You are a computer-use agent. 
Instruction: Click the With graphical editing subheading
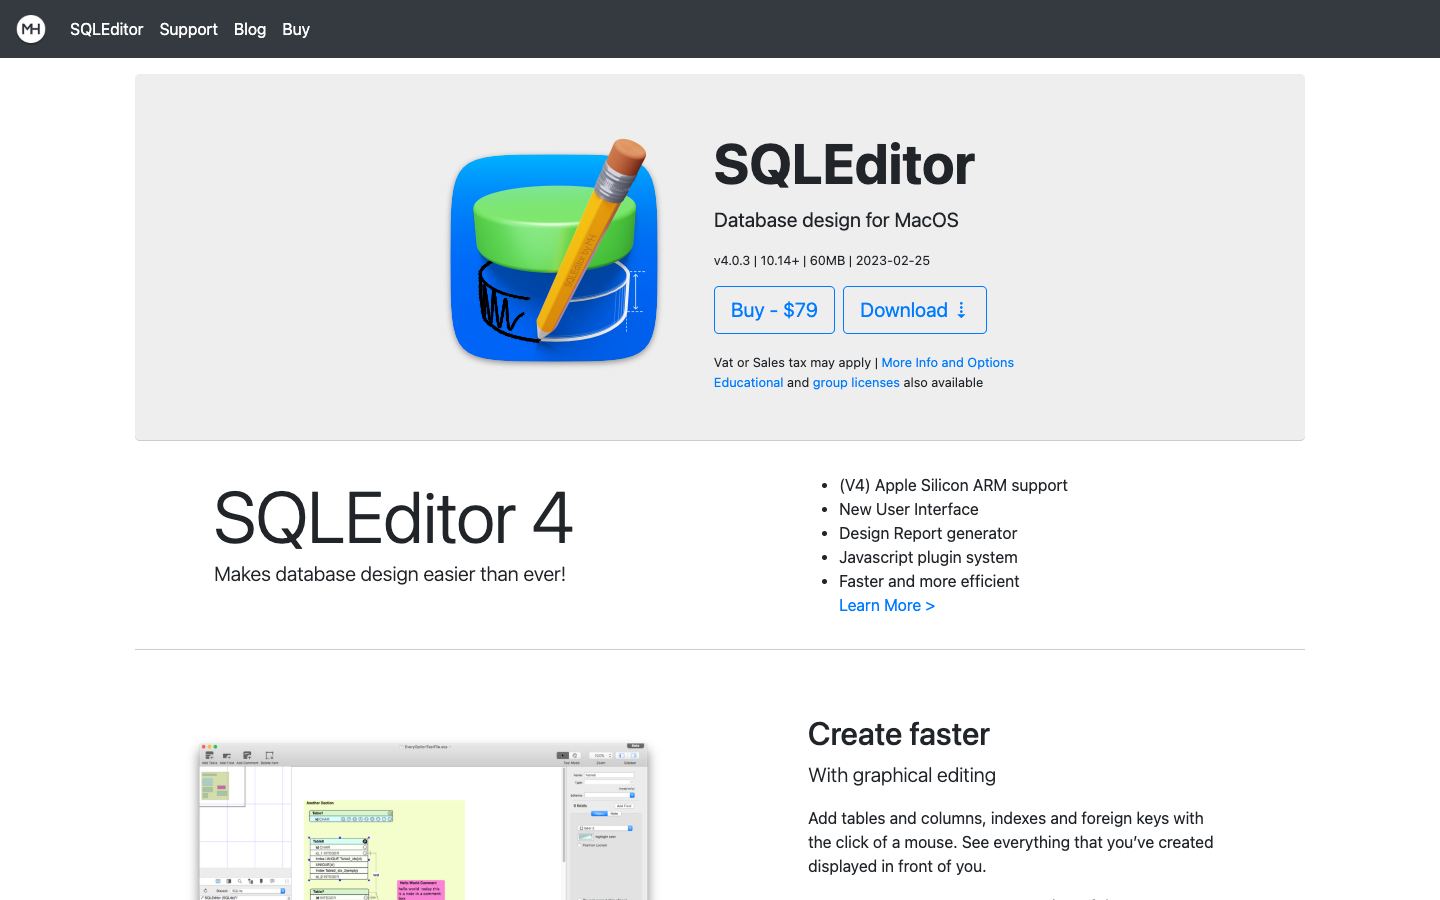(x=902, y=775)
